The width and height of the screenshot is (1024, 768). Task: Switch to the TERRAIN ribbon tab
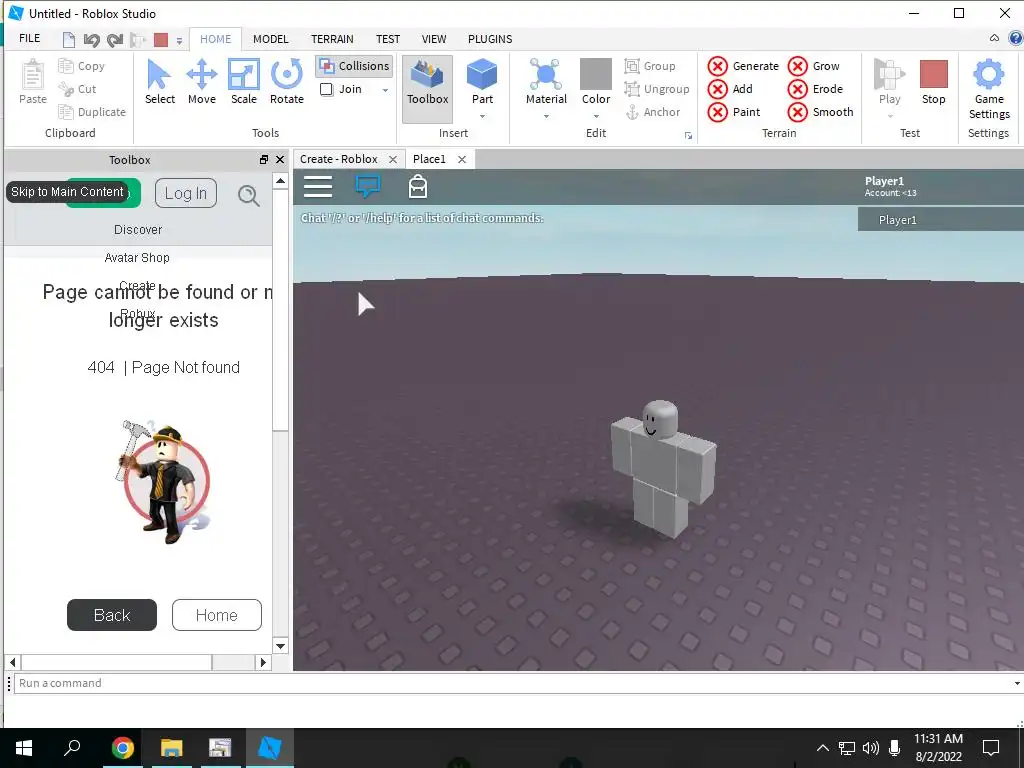[x=332, y=39]
